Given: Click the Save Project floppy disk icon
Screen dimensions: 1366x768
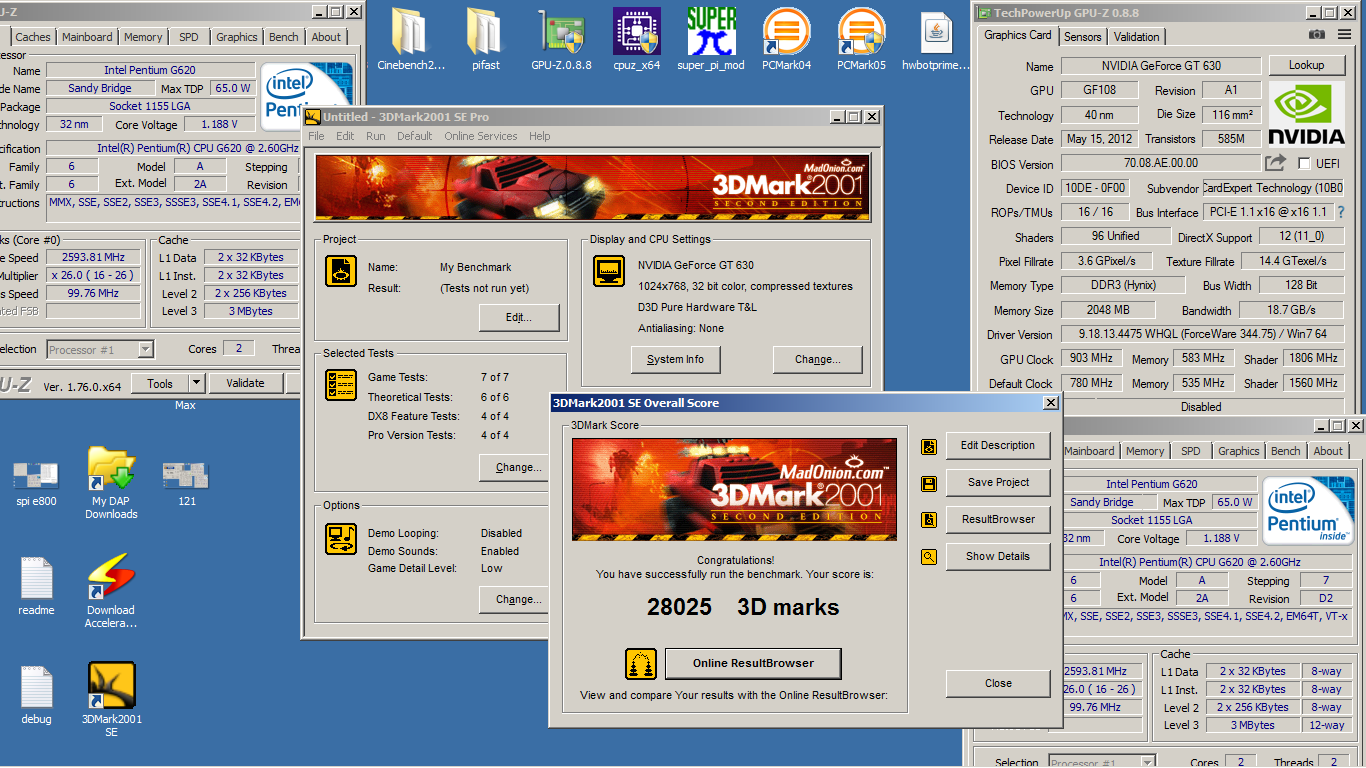Looking at the screenshot, I should (x=929, y=483).
